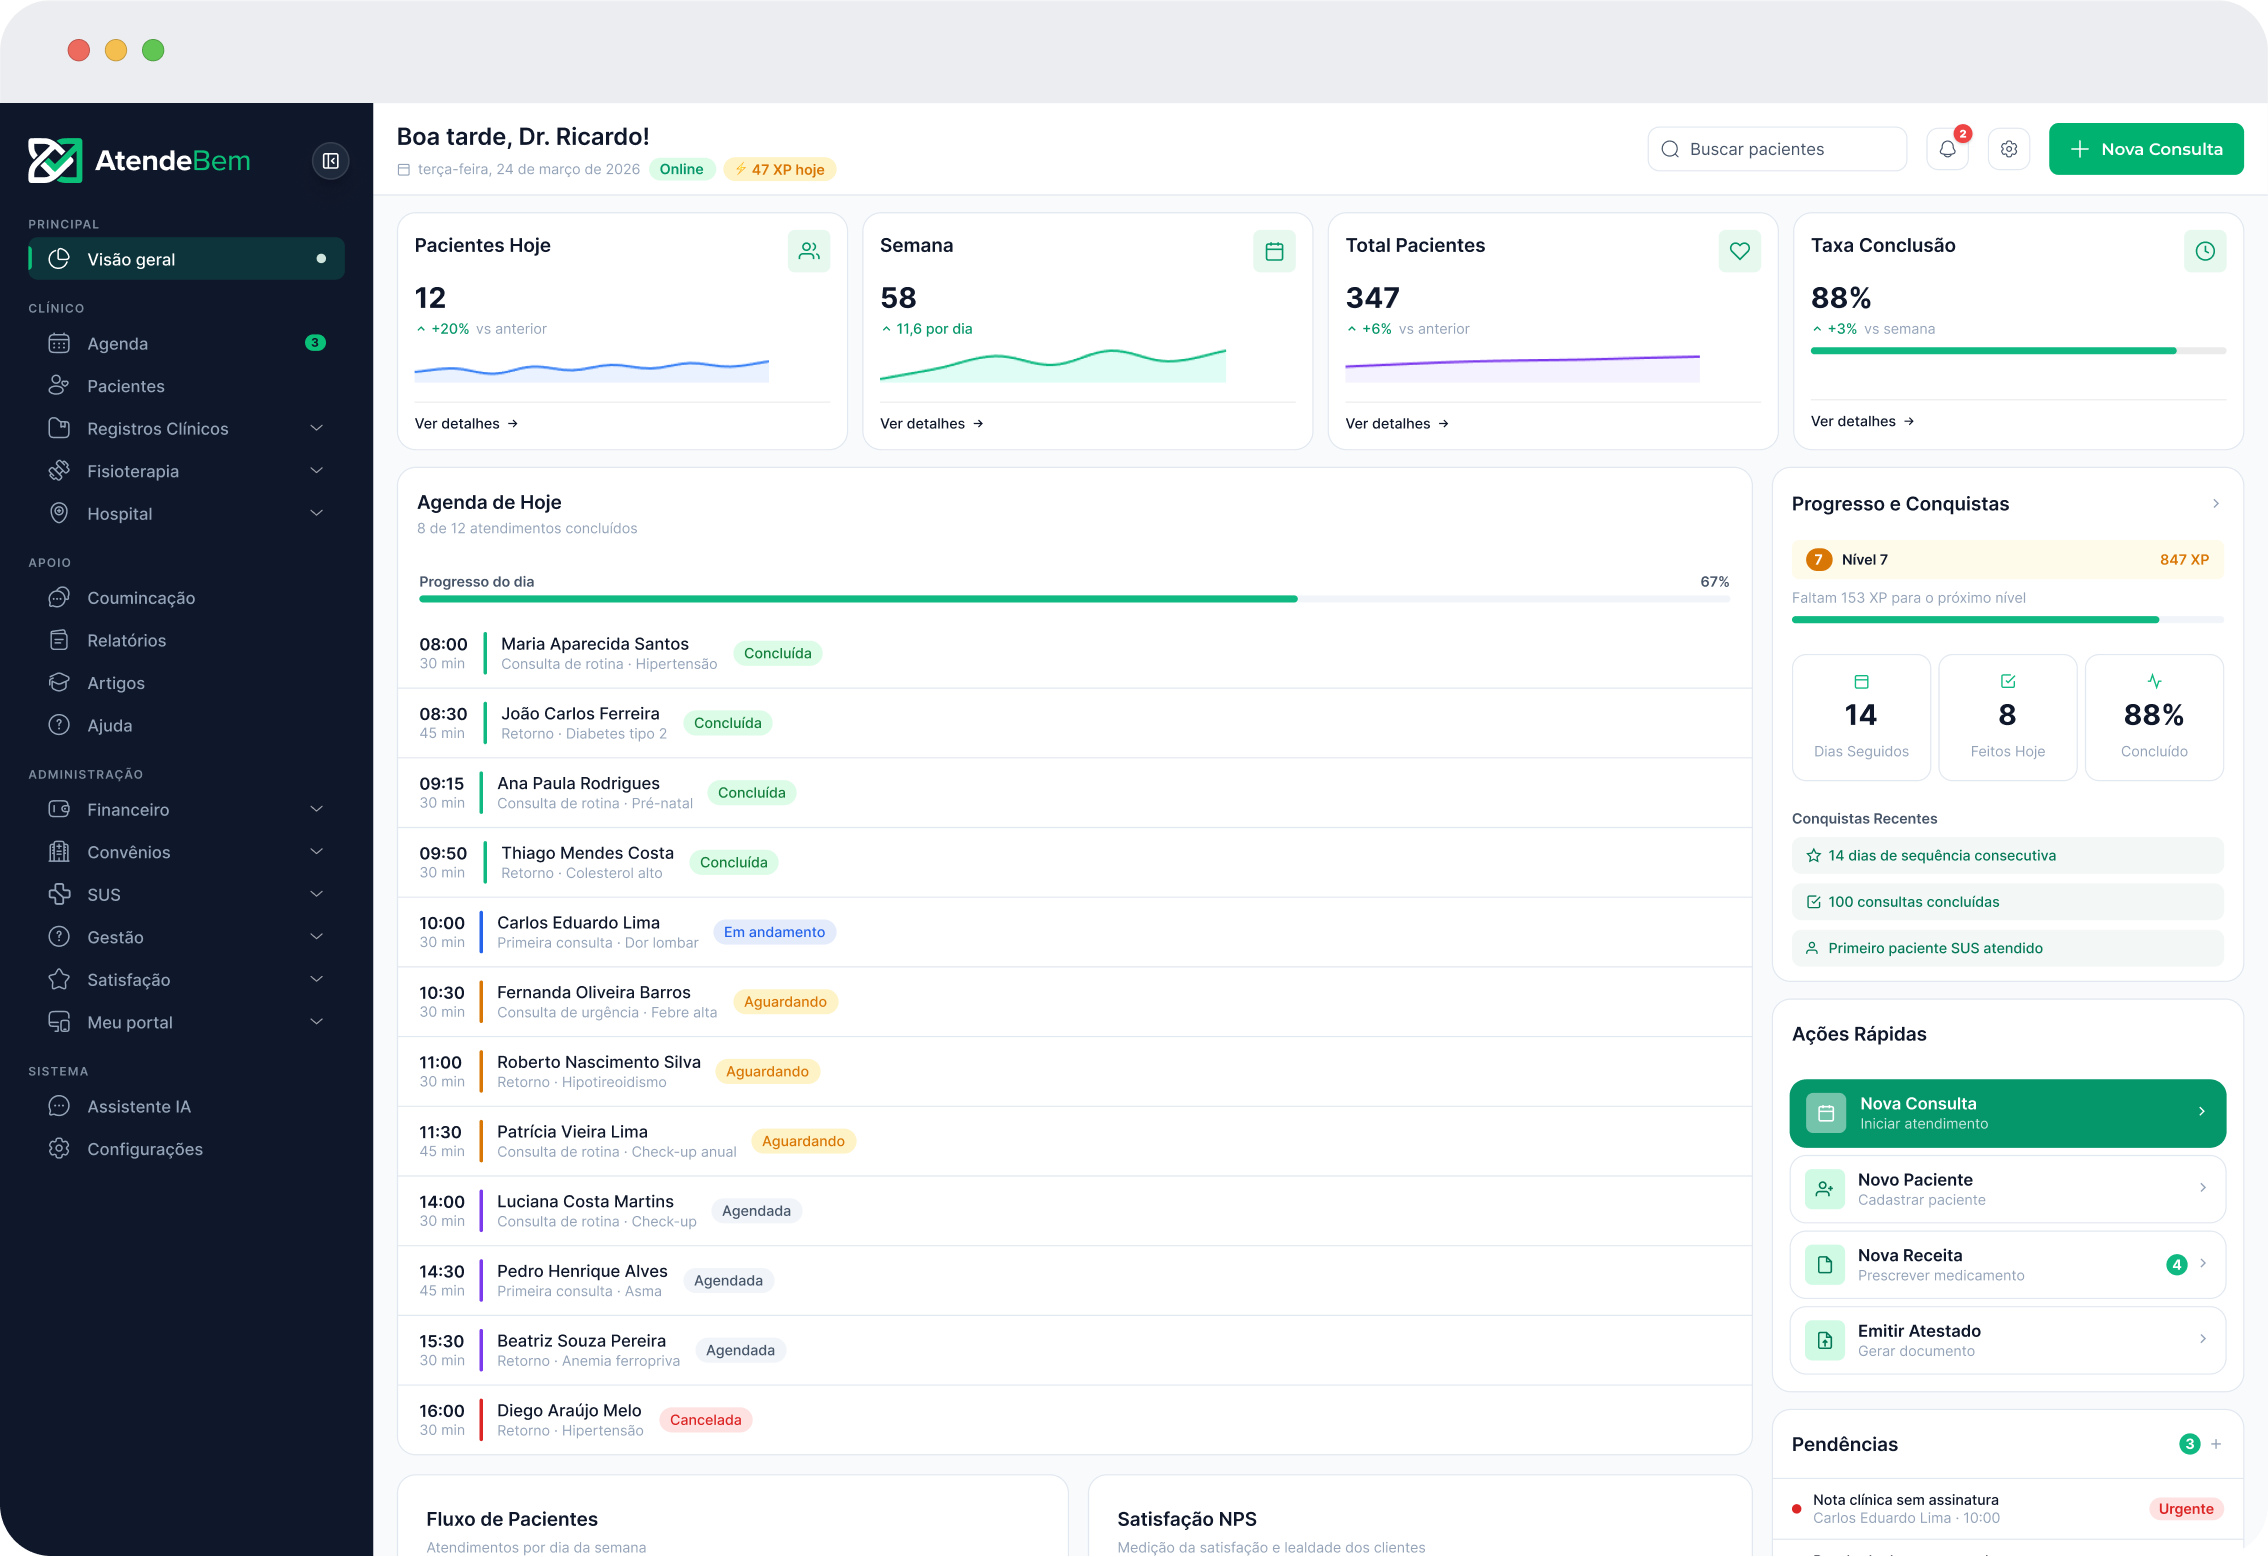Click the Taxa Conclusão clock icon

click(2205, 251)
